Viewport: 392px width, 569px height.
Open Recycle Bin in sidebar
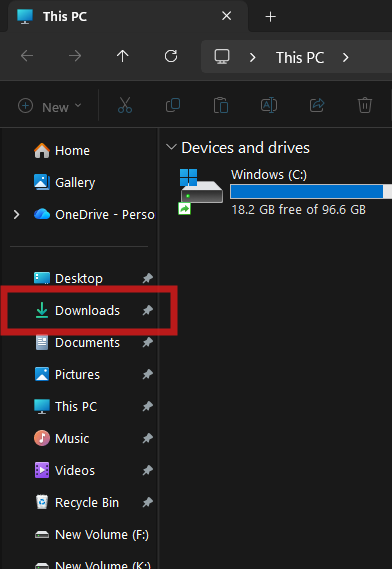(x=77, y=502)
